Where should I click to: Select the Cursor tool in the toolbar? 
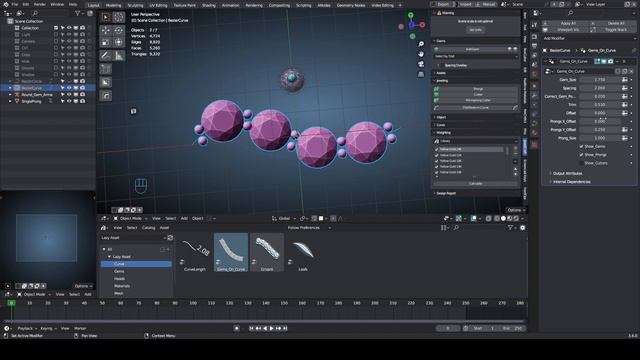click(x=119, y=17)
